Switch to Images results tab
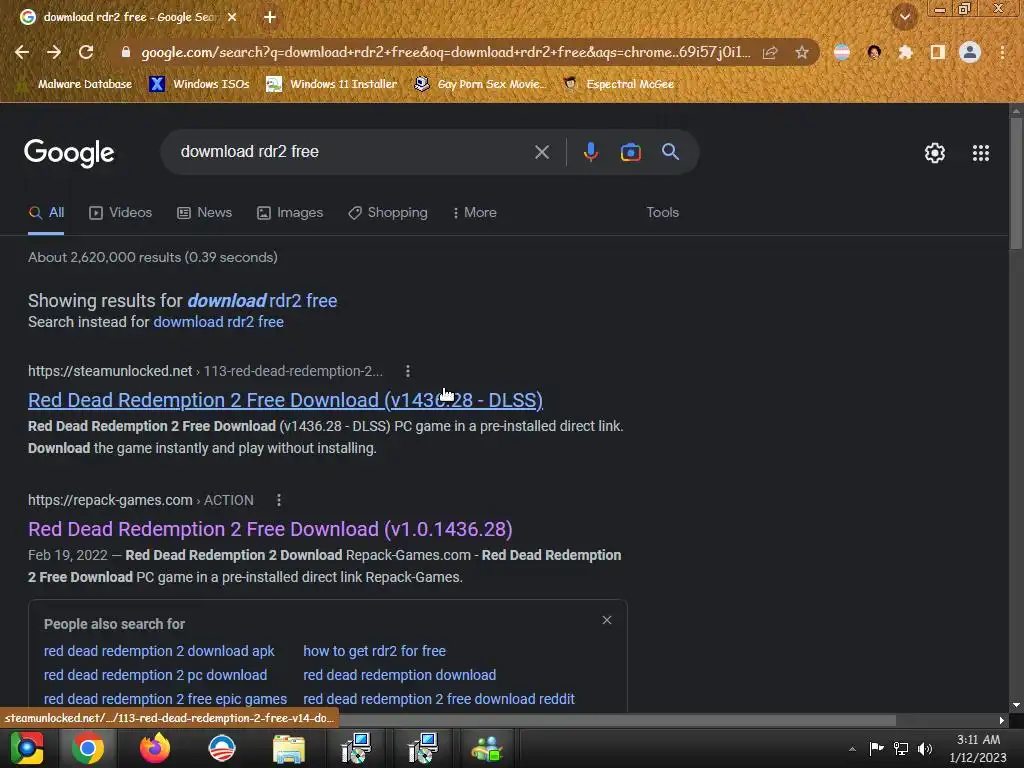Screen dimensions: 1024x768 [290, 213]
